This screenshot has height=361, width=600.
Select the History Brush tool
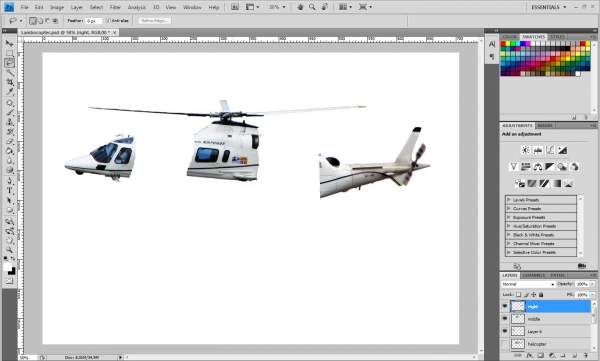(x=10, y=132)
